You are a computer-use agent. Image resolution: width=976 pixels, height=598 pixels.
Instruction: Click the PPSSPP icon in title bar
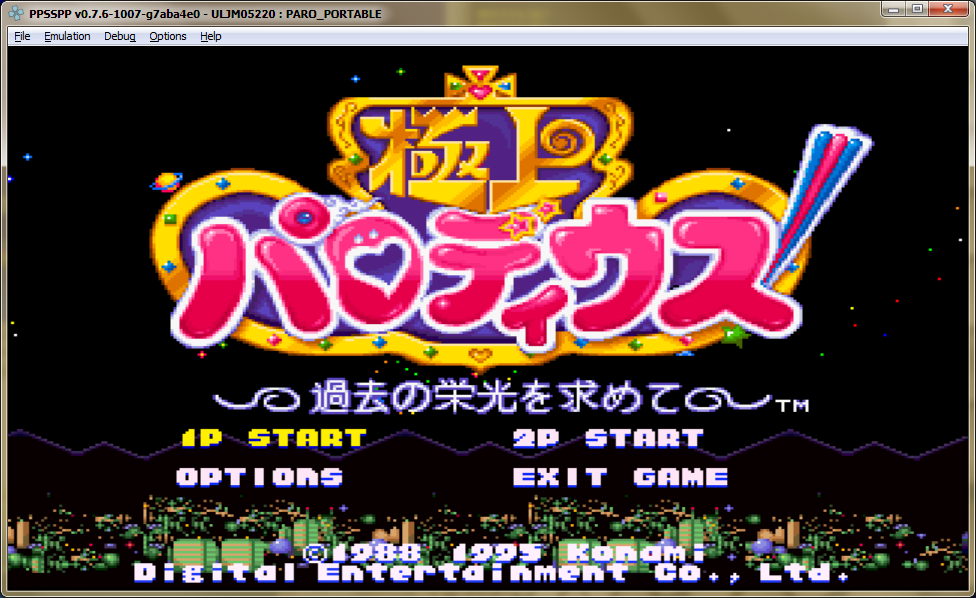point(17,13)
